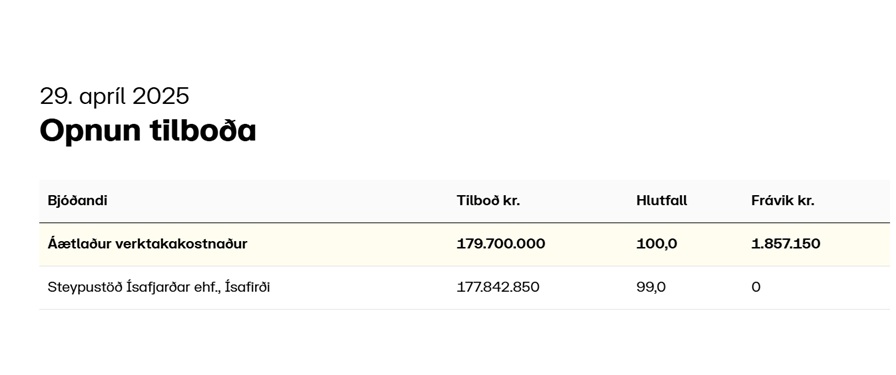Click the word 'verktakakostnaður' in the highlighted row
The height and width of the screenshot is (375, 896).
(181, 244)
